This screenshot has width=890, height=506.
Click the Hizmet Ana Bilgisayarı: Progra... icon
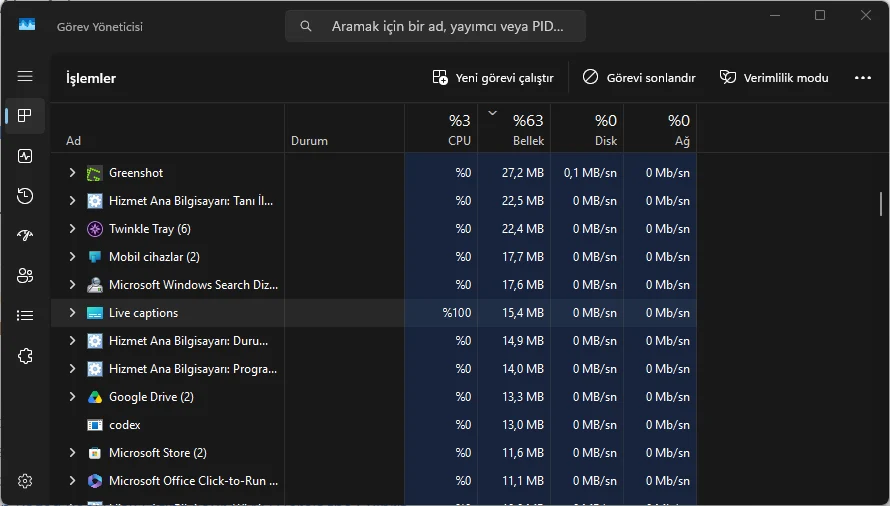click(x=95, y=369)
